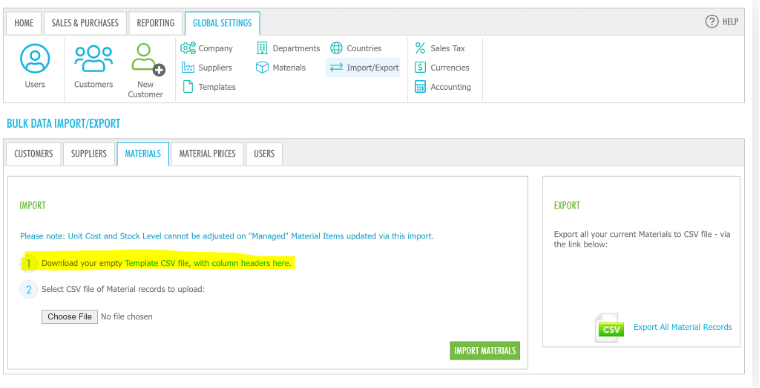Click the Help question mark icon
Screen dimensions: 760x388
pyautogui.click(x=712, y=22)
